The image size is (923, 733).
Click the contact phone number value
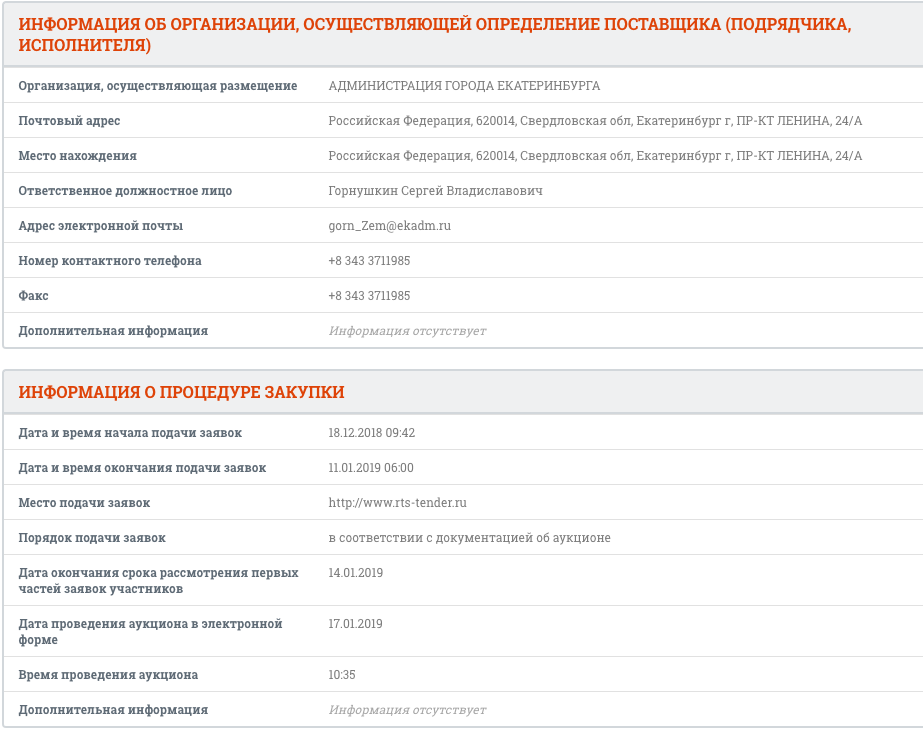tap(369, 261)
